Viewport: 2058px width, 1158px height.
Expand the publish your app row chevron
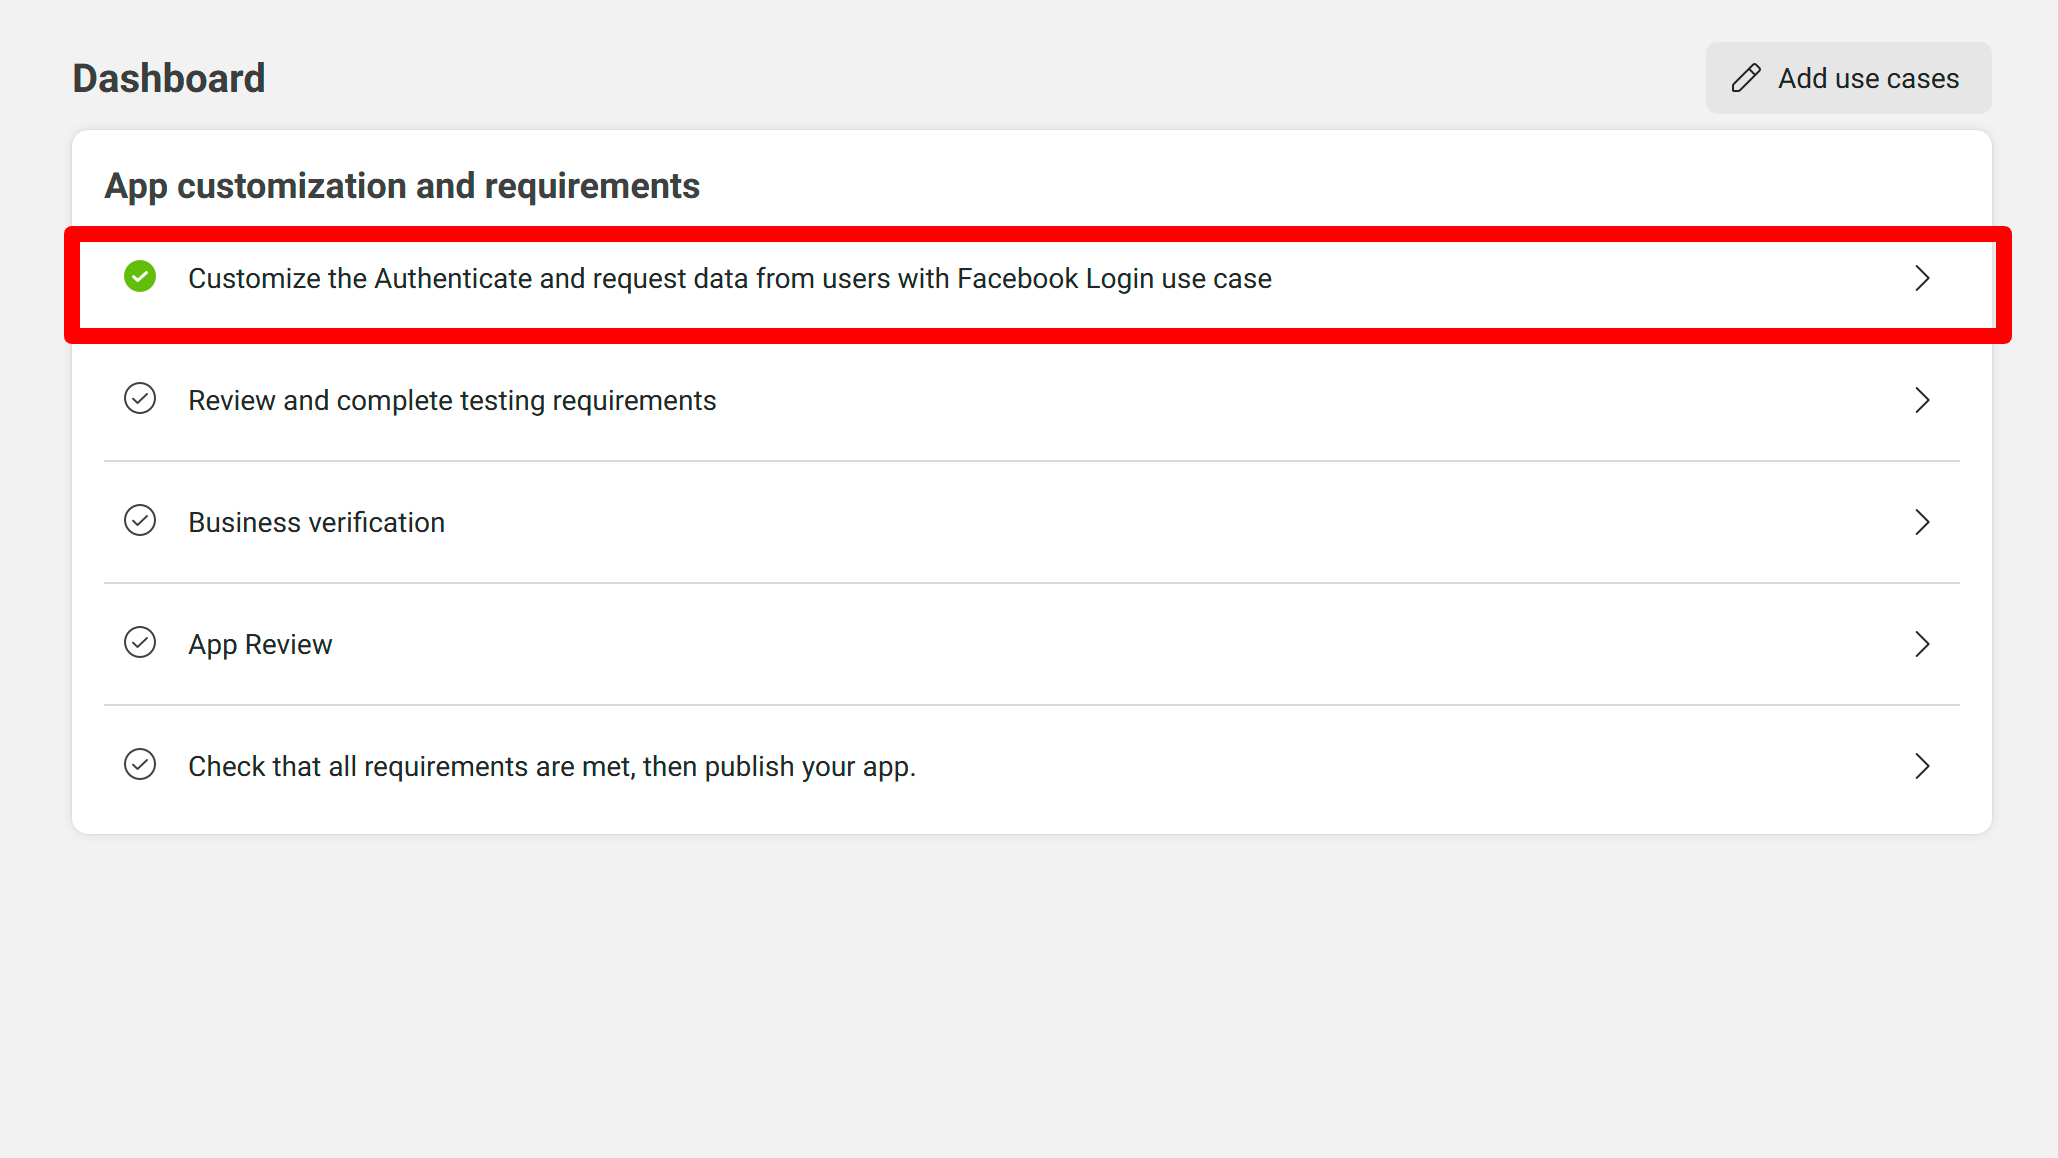click(x=1922, y=766)
